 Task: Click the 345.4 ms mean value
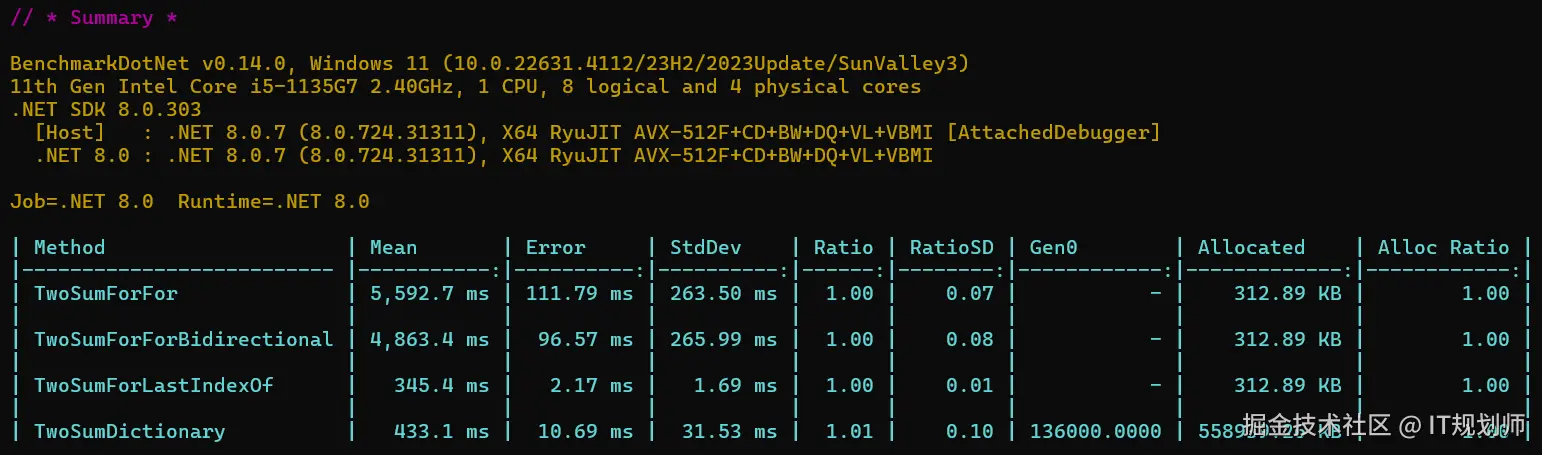pos(441,385)
